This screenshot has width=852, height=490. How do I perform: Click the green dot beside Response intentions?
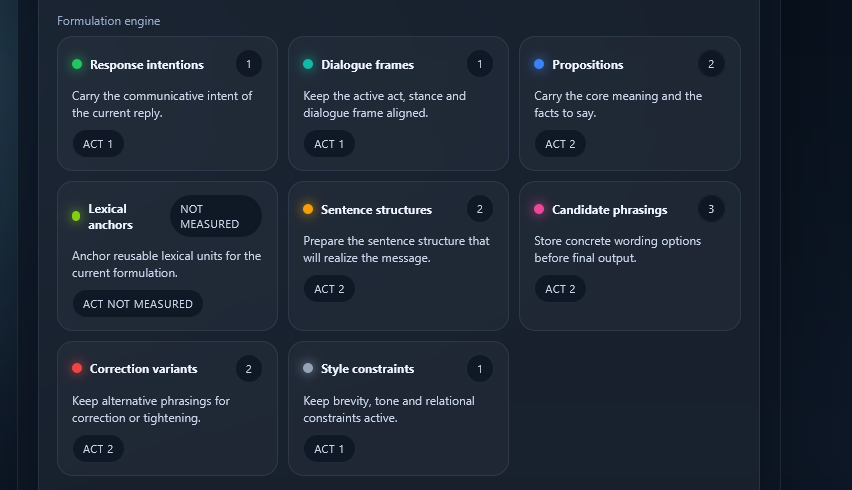[x=77, y=65]
